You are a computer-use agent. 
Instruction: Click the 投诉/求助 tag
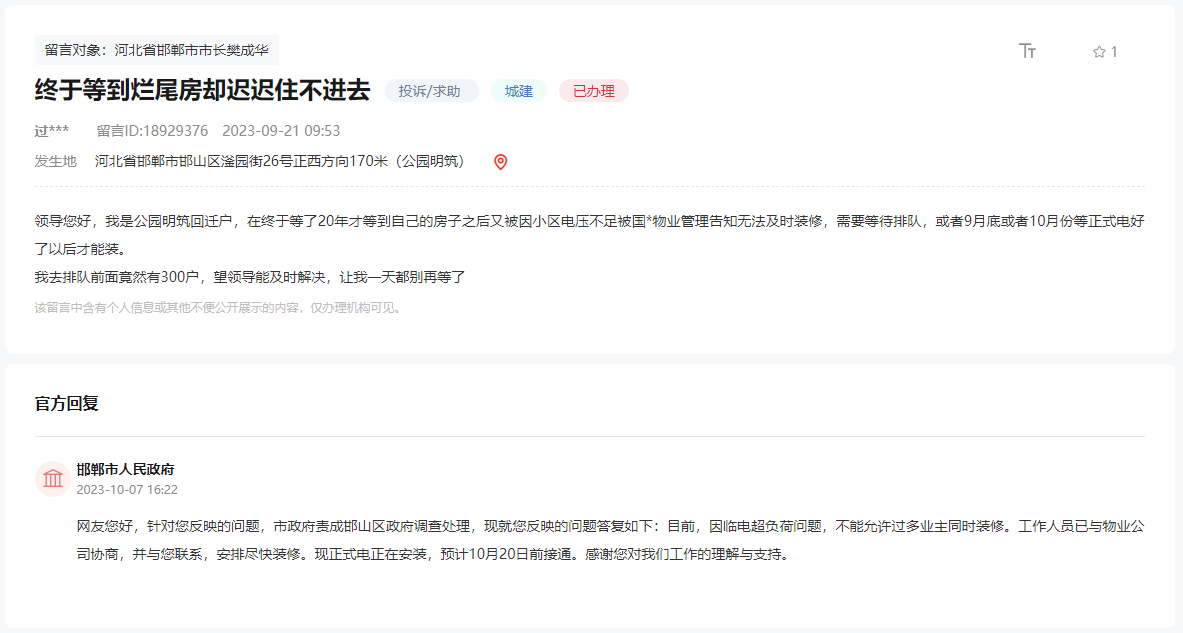click(x=431, y=91)
